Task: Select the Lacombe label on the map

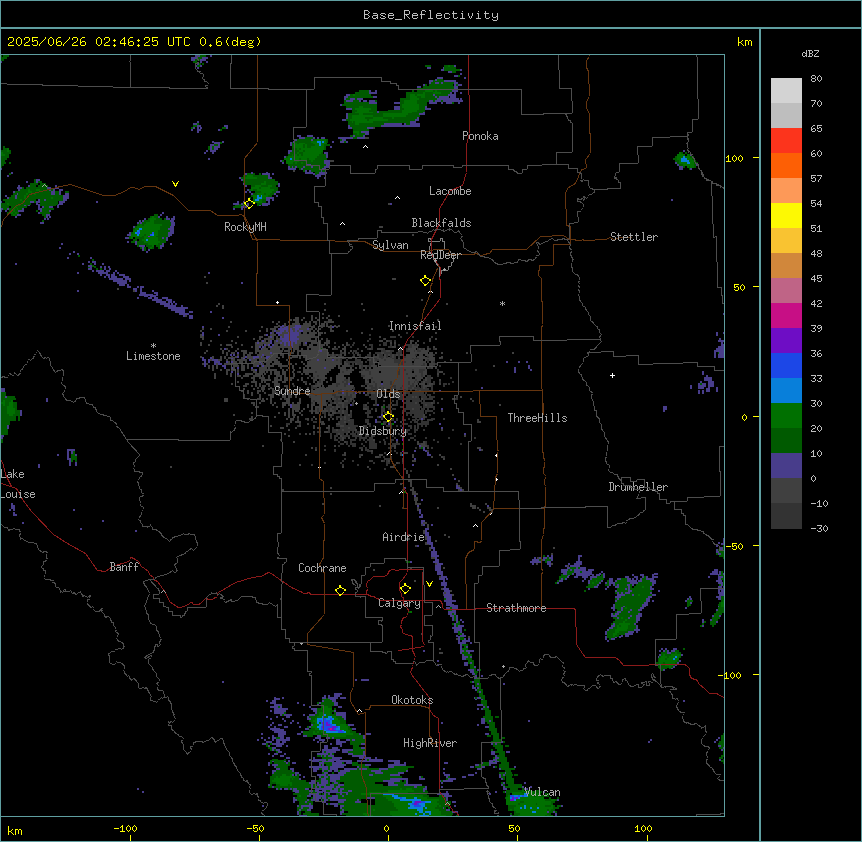Action: pyautogui.click(x=450, y=191)
